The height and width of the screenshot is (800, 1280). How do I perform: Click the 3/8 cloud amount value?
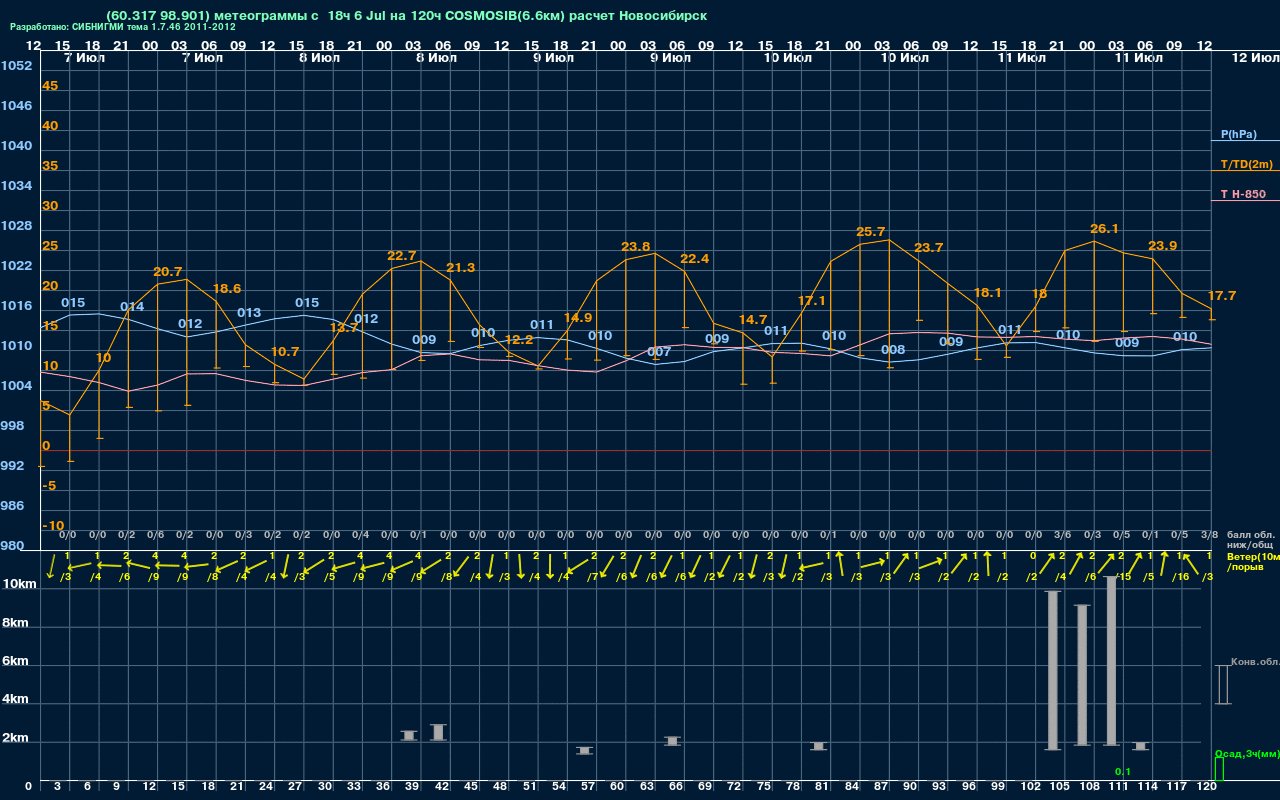pos(1209,535)
